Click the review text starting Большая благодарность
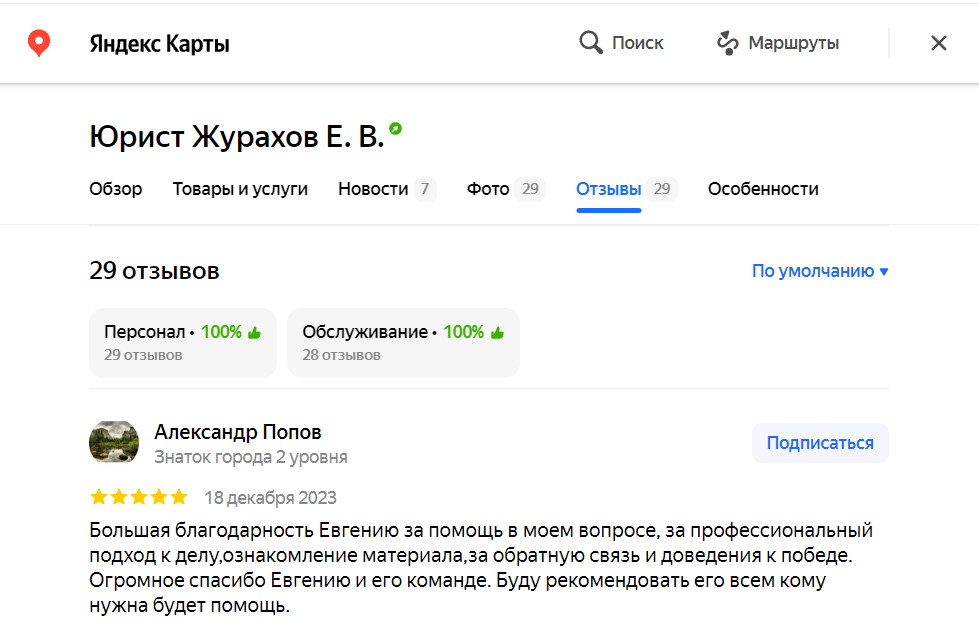979x626 pixels. coord(481,567)
